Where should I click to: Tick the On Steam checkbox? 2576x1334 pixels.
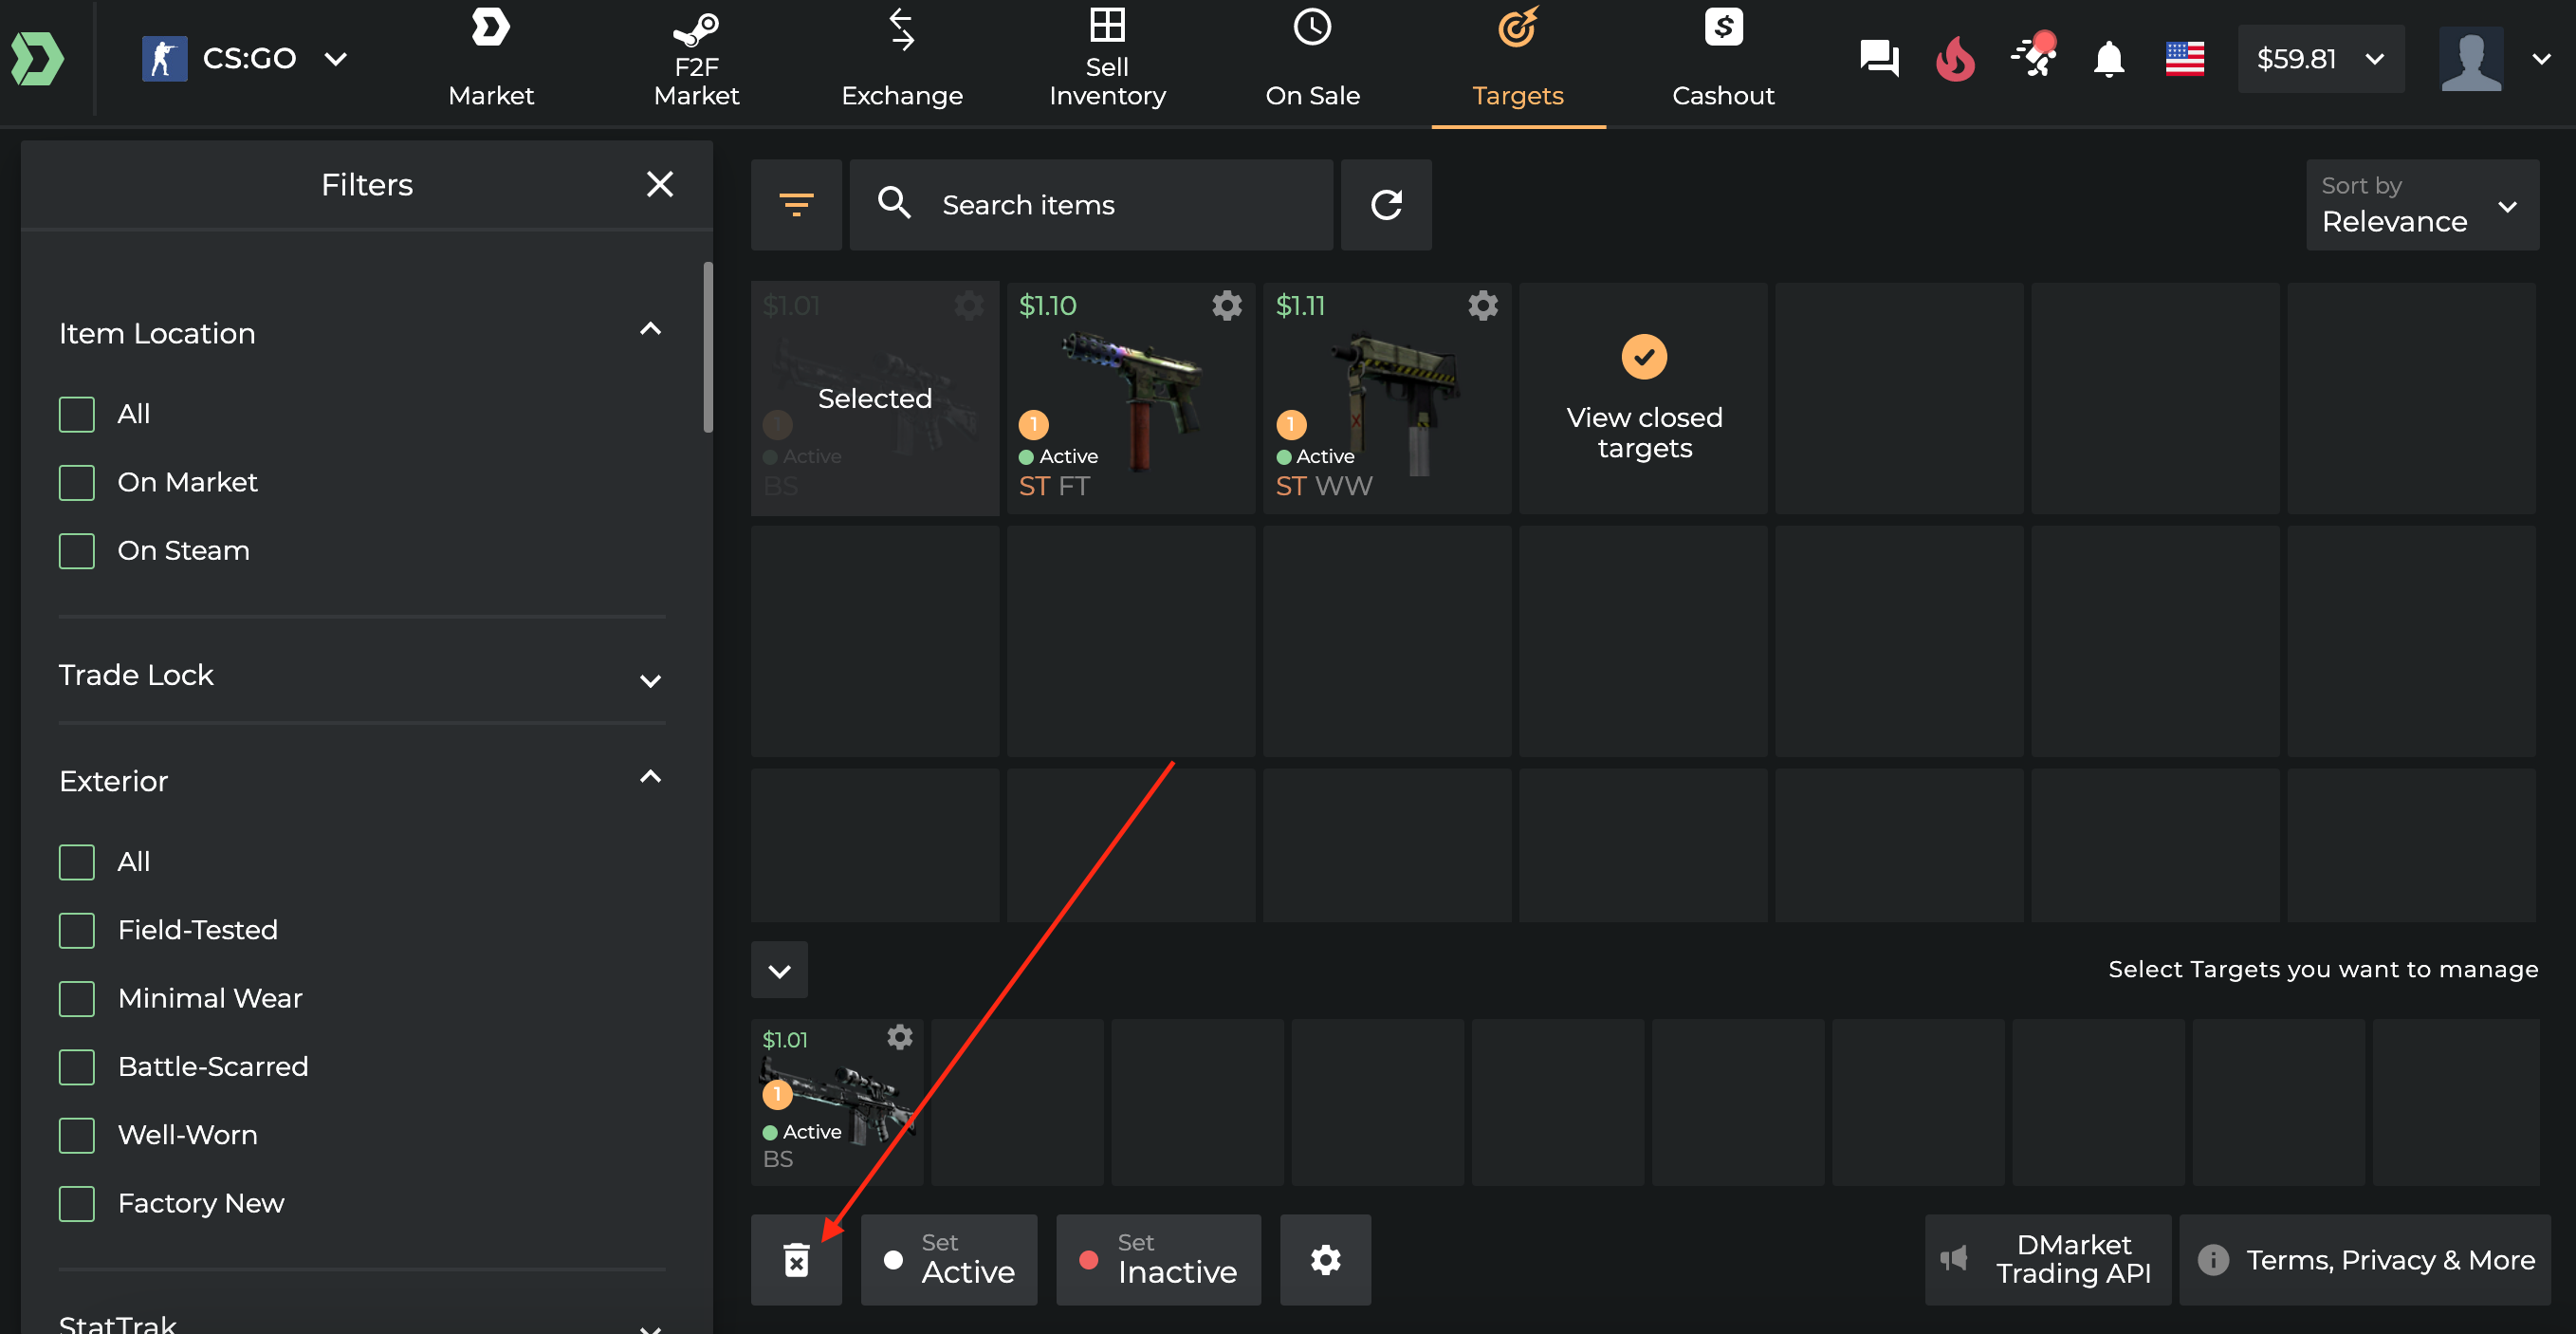77,551
